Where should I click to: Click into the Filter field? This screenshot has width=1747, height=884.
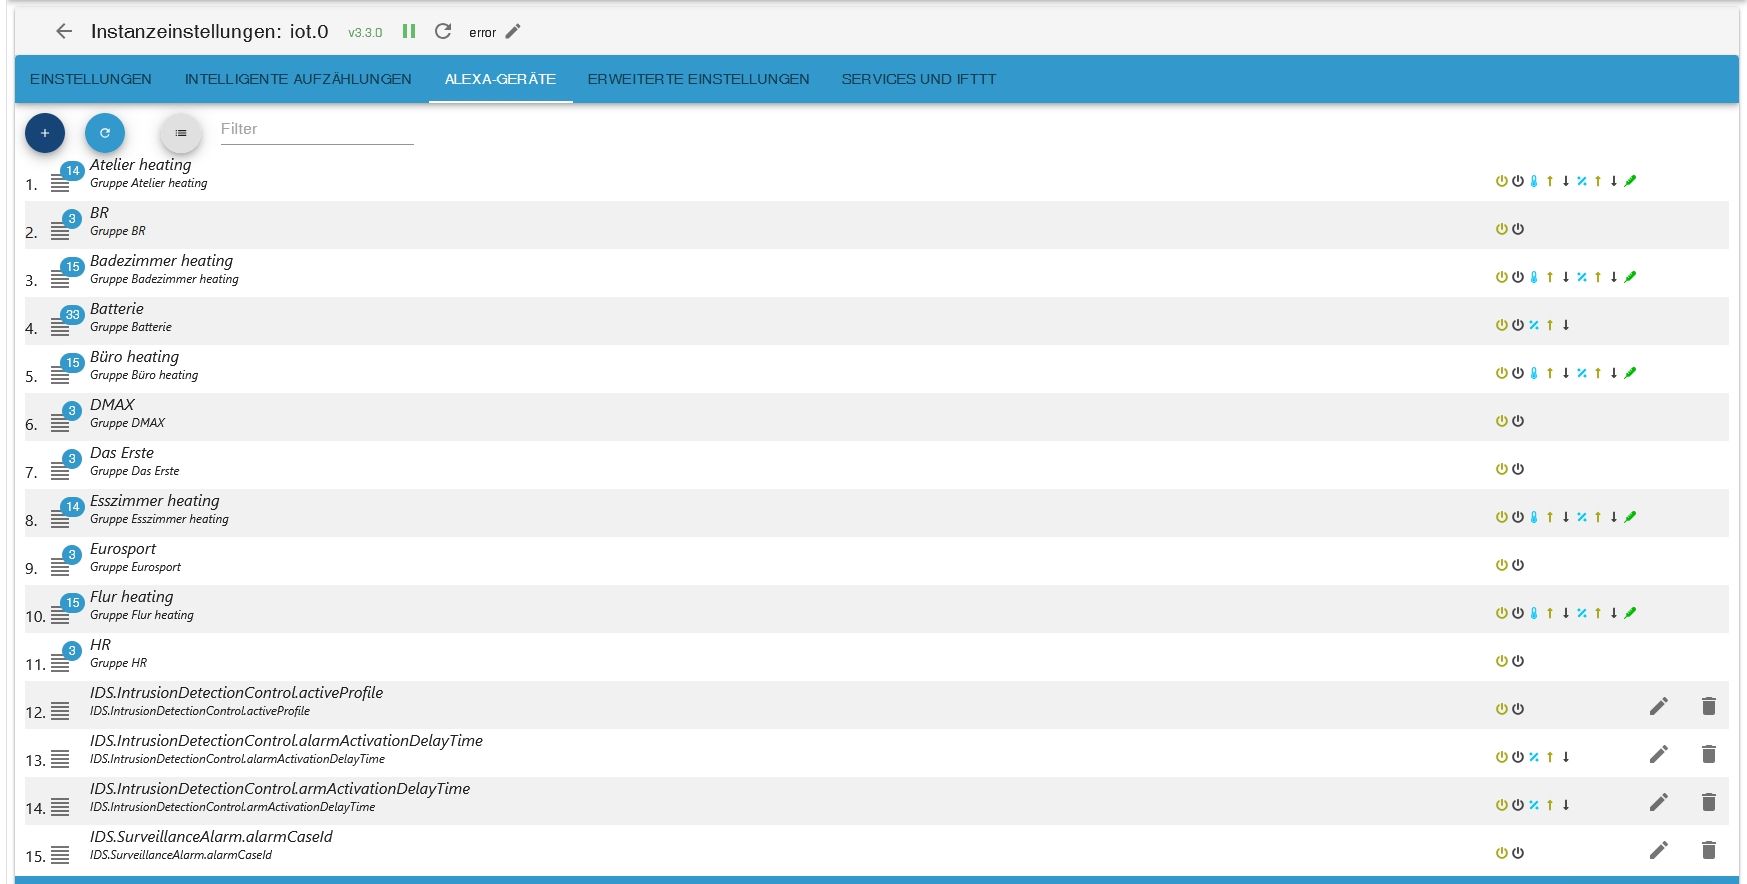[317, 129]
